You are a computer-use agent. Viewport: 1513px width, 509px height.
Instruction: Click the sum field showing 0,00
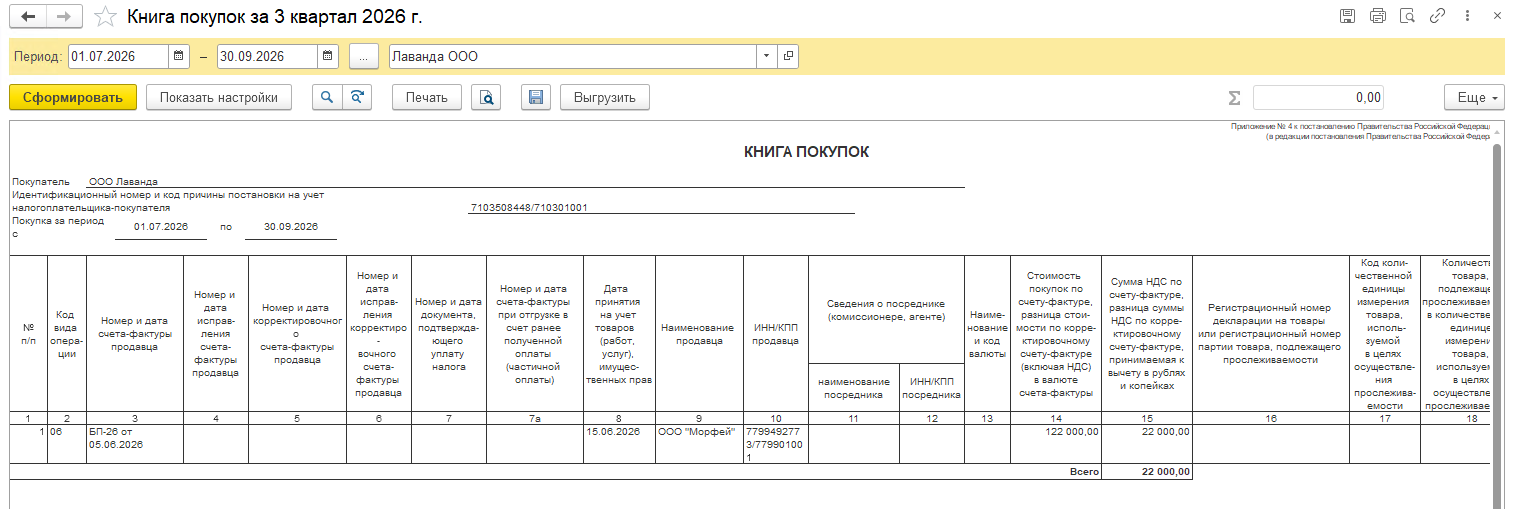1320,97
